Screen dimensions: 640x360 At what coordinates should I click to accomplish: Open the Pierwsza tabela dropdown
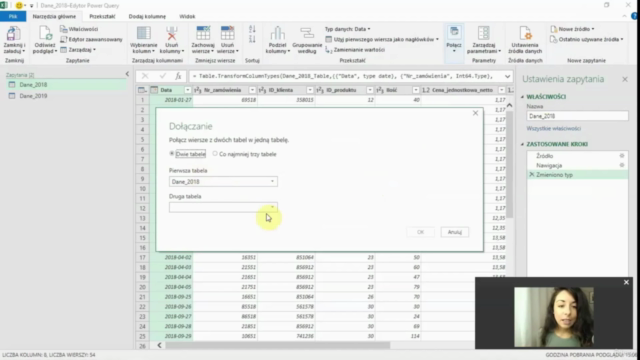(223, 182)
